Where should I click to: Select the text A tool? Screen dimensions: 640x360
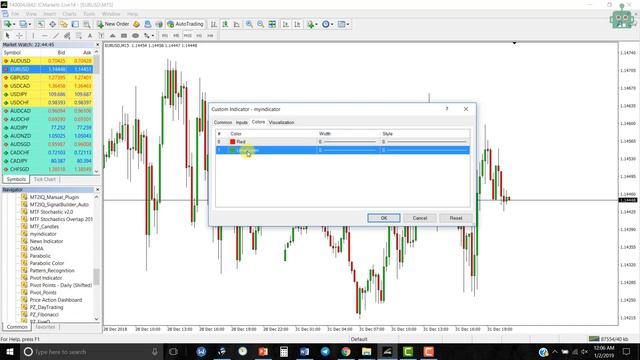(x=90, y=36)
